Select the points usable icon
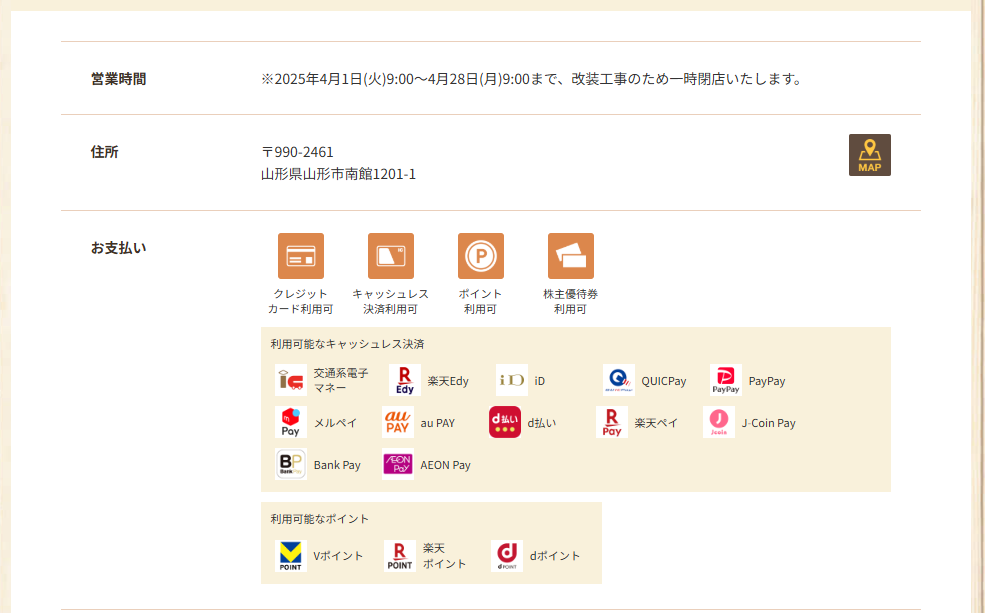Screen dimensions: 985x613 [480, 256]
